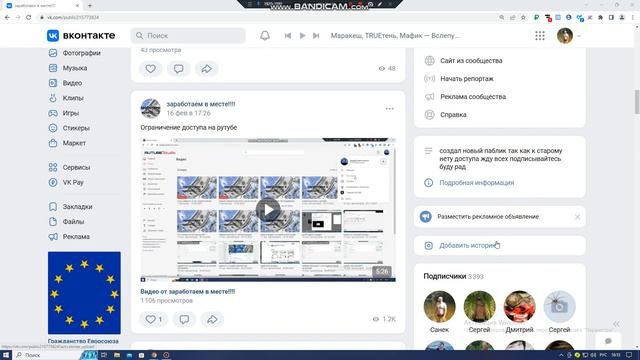Open a new browser tab

(x=90, y=5)
